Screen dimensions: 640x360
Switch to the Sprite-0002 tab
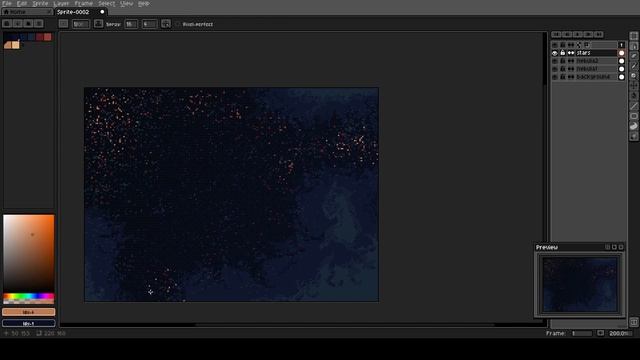point(81,12)
